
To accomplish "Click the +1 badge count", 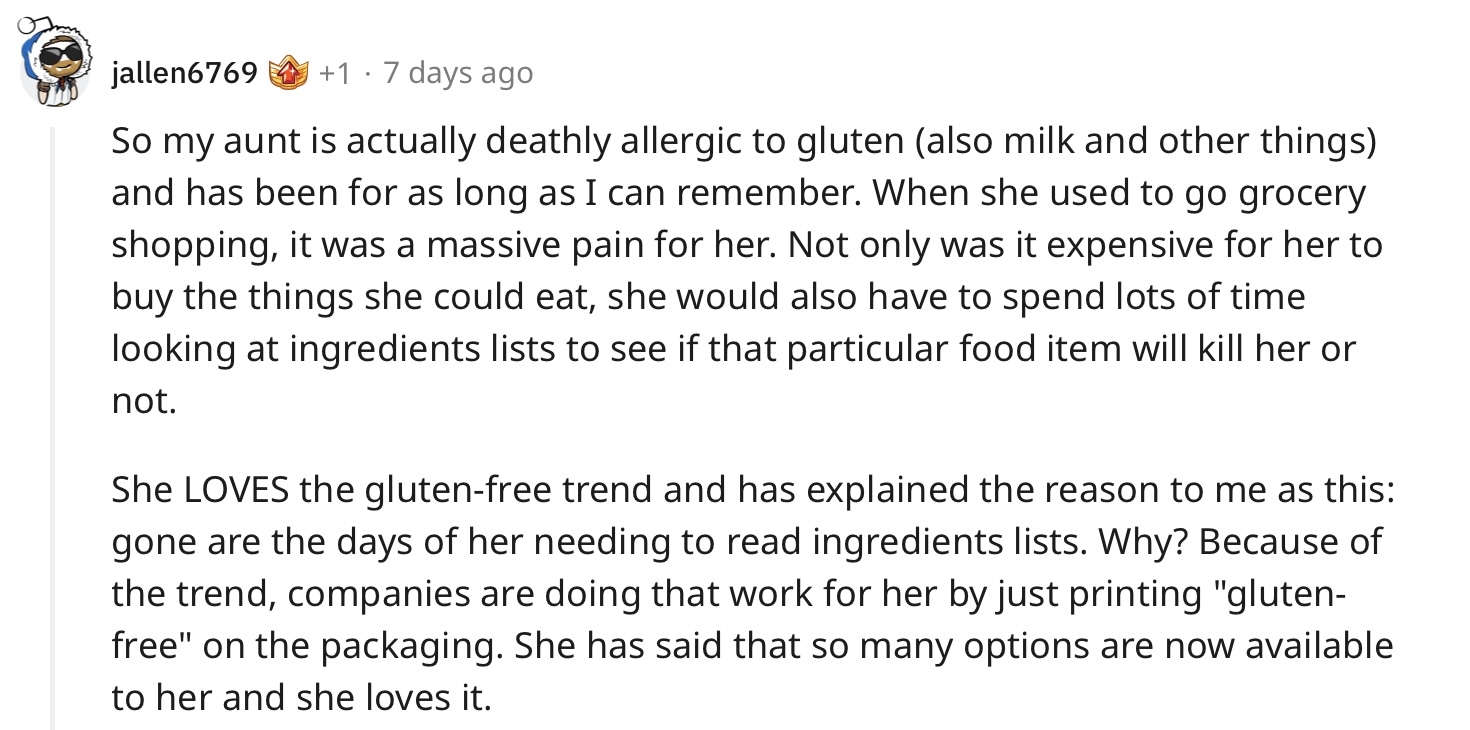I will coord(335,73).
